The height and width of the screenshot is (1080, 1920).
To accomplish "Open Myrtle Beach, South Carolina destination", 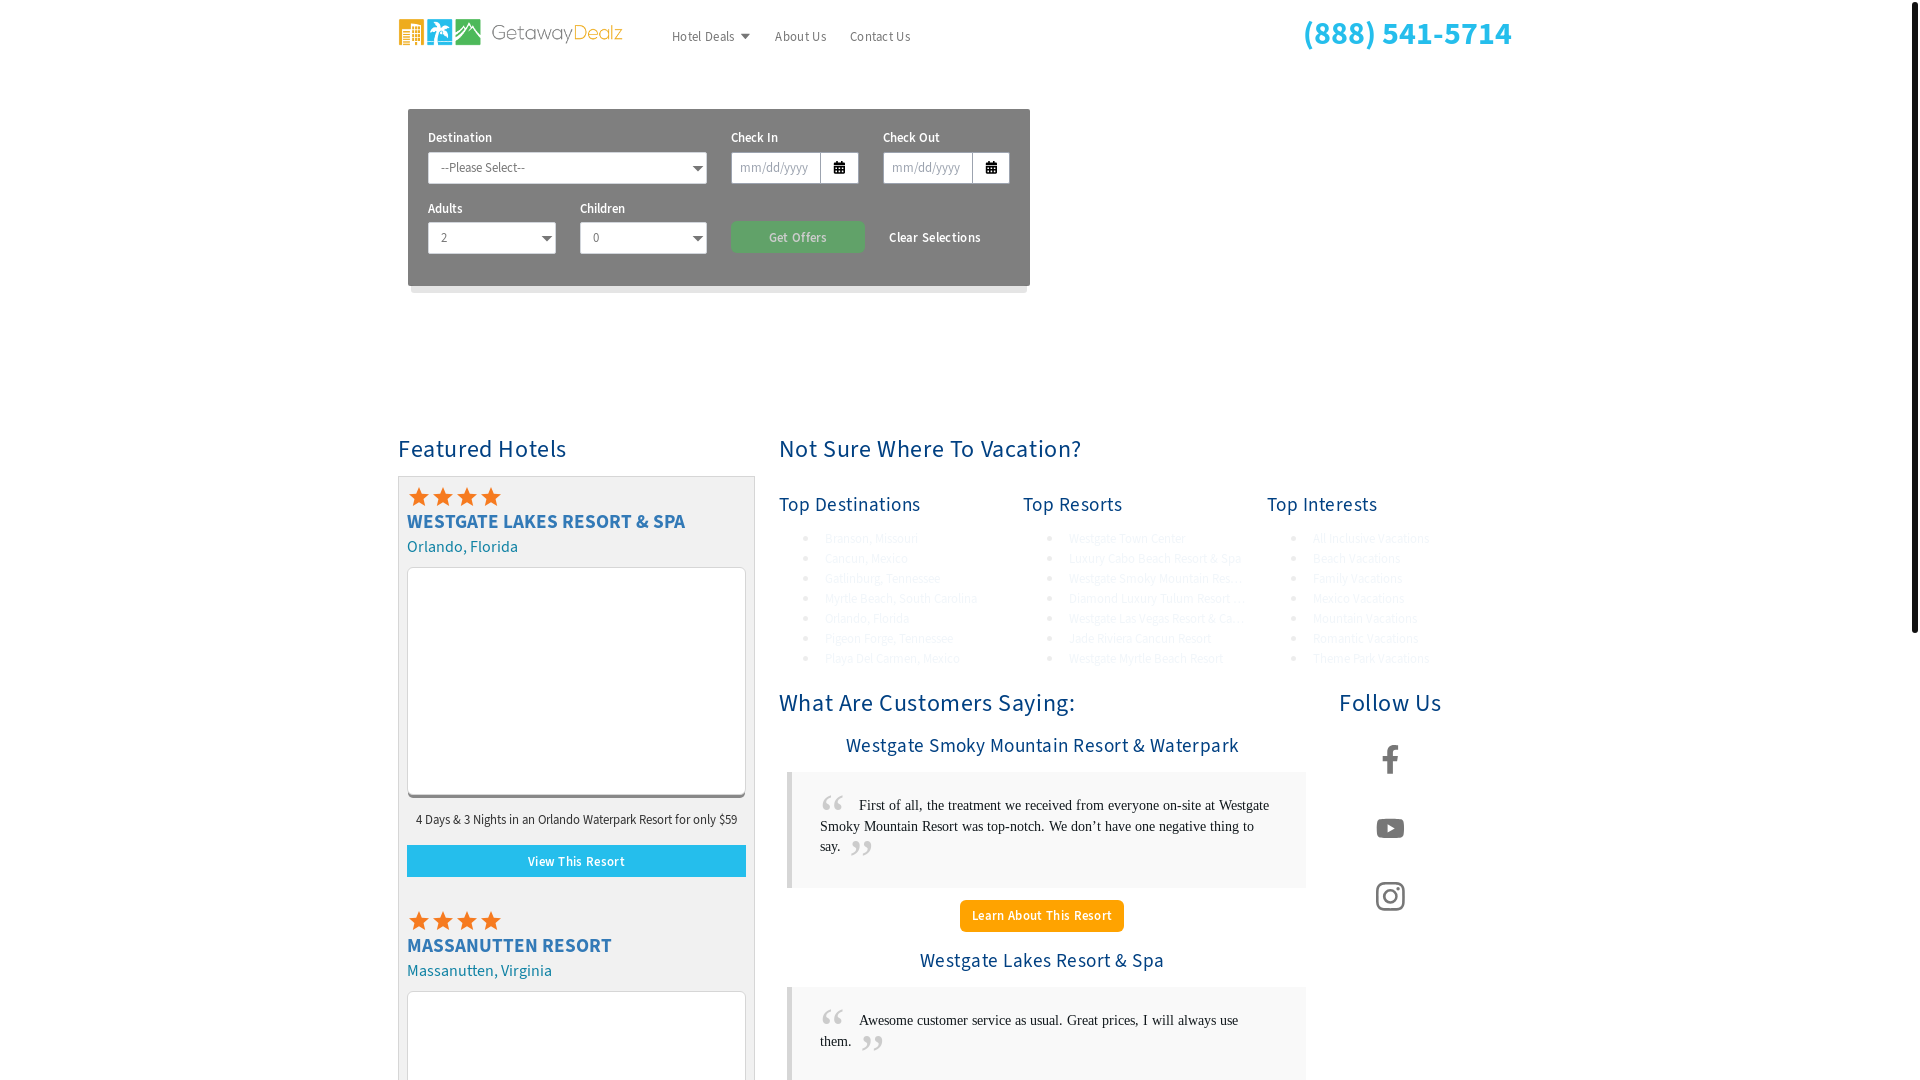I will (x=901, y=599).
